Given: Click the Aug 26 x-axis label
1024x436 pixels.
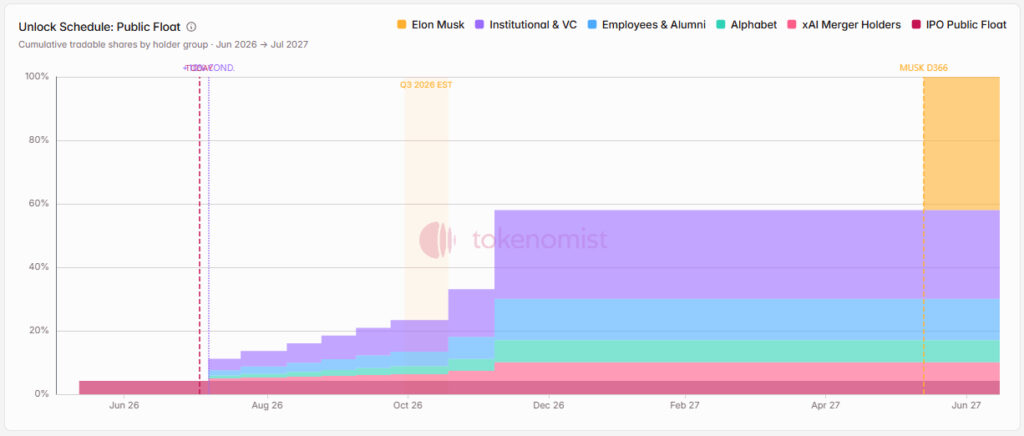Looking at the screenshot, I should (x=266, y=405).
